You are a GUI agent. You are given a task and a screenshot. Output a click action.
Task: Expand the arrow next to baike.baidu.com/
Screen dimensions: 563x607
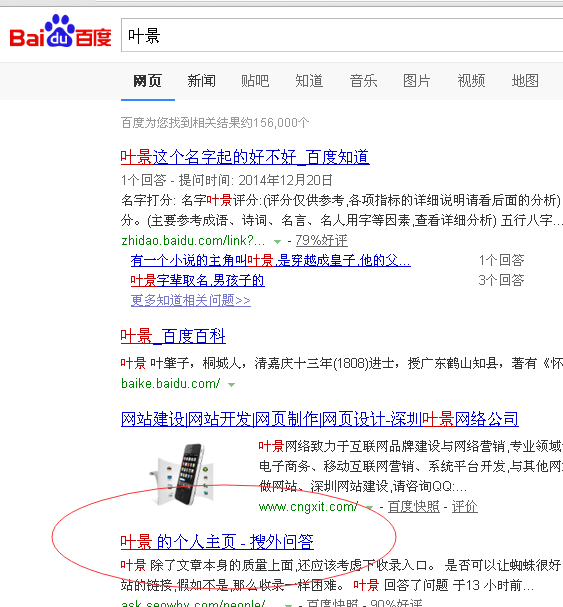pos(232,385)
